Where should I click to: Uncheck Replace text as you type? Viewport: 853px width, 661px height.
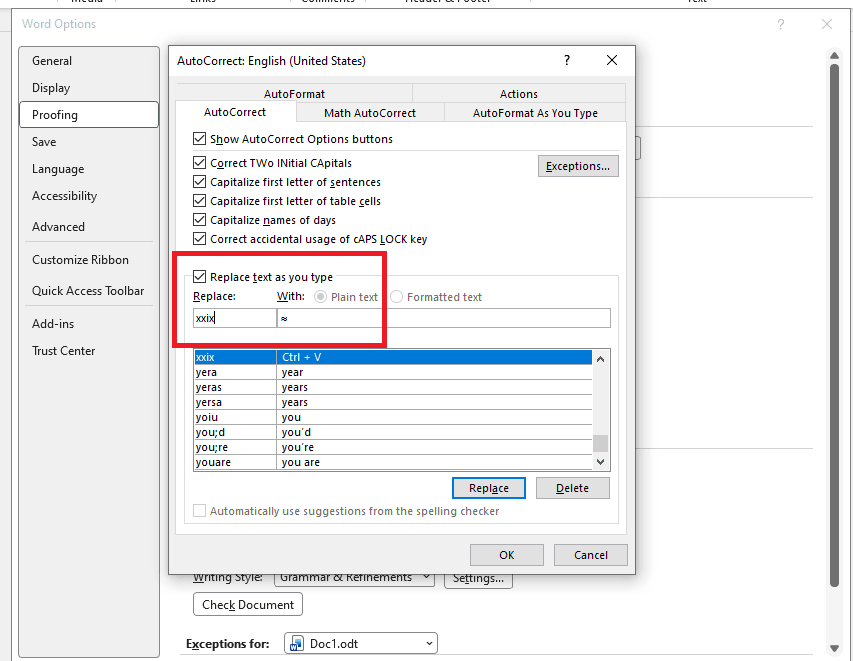[x=200, y=277]
